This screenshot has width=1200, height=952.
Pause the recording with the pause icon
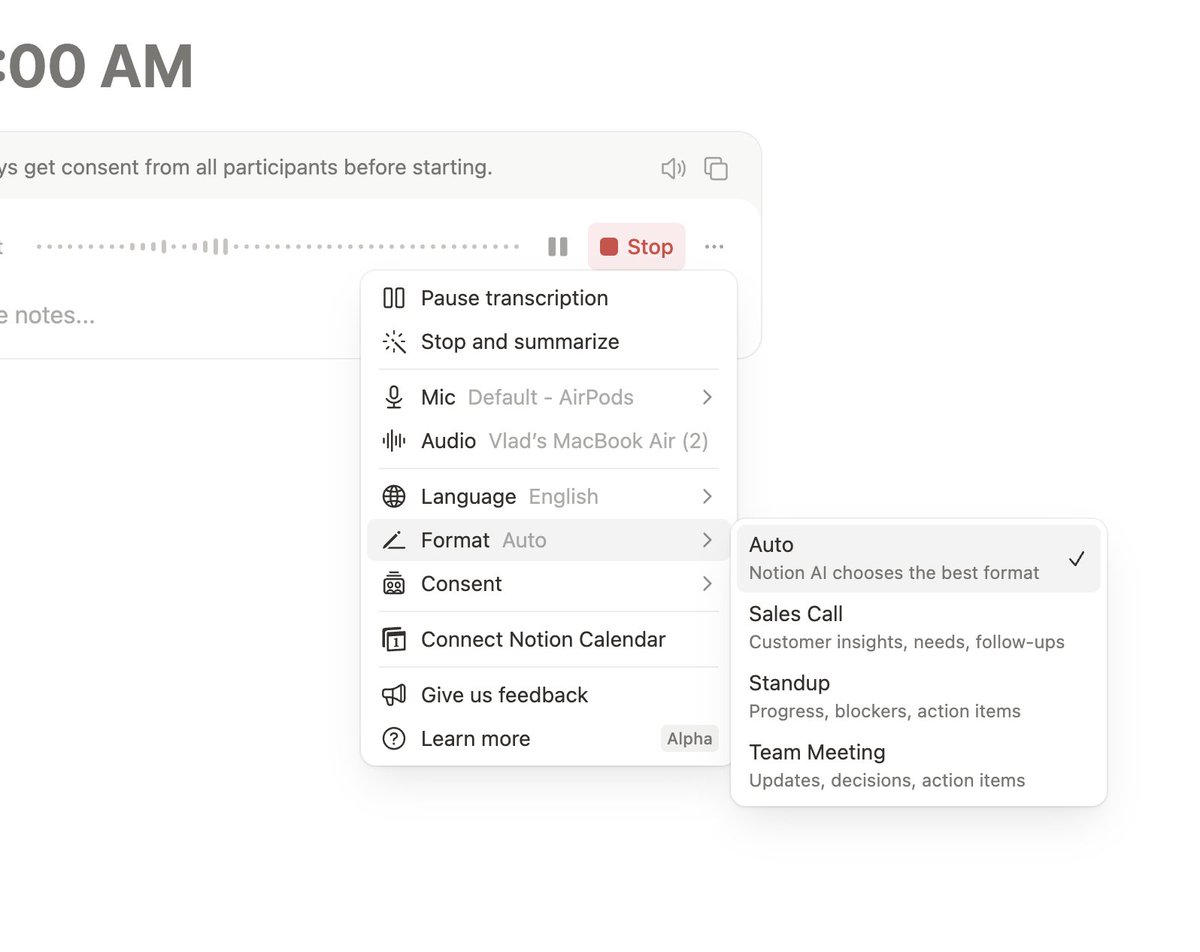point(558,247)
